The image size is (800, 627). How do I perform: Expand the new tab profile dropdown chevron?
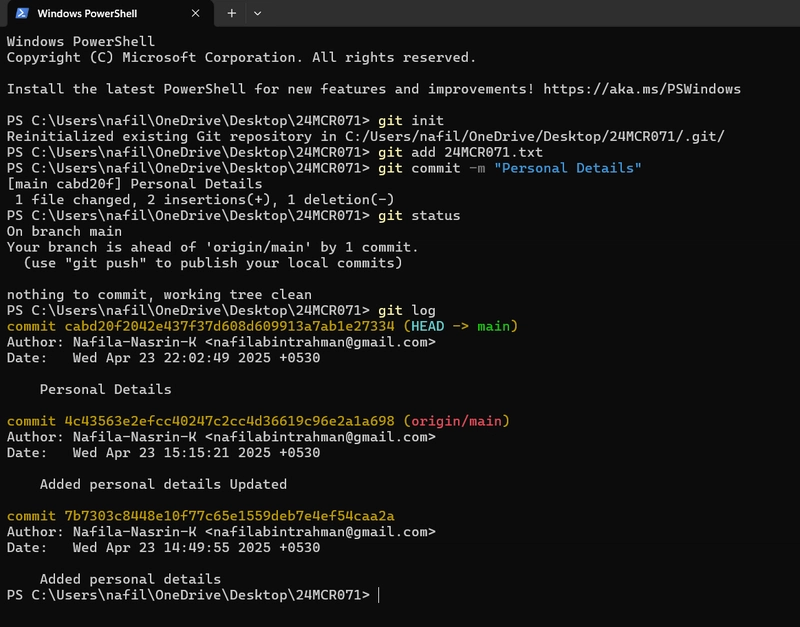[x=258, y=13]
